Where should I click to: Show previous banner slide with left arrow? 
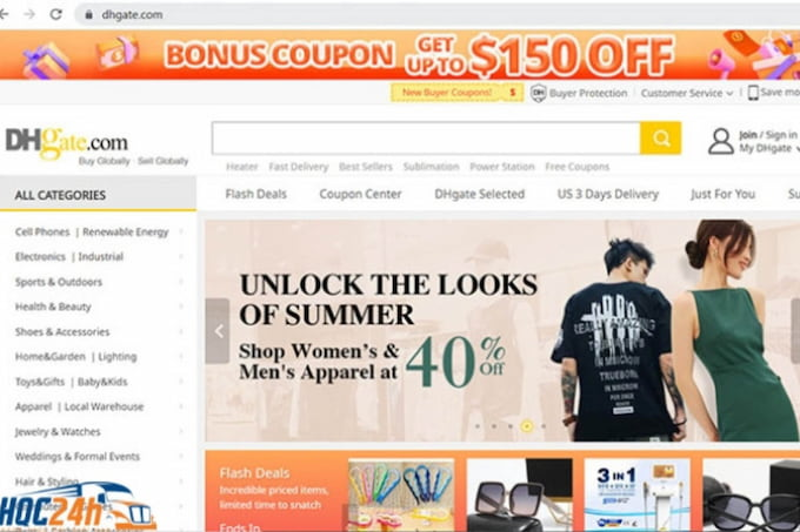(x=218, y=331)
